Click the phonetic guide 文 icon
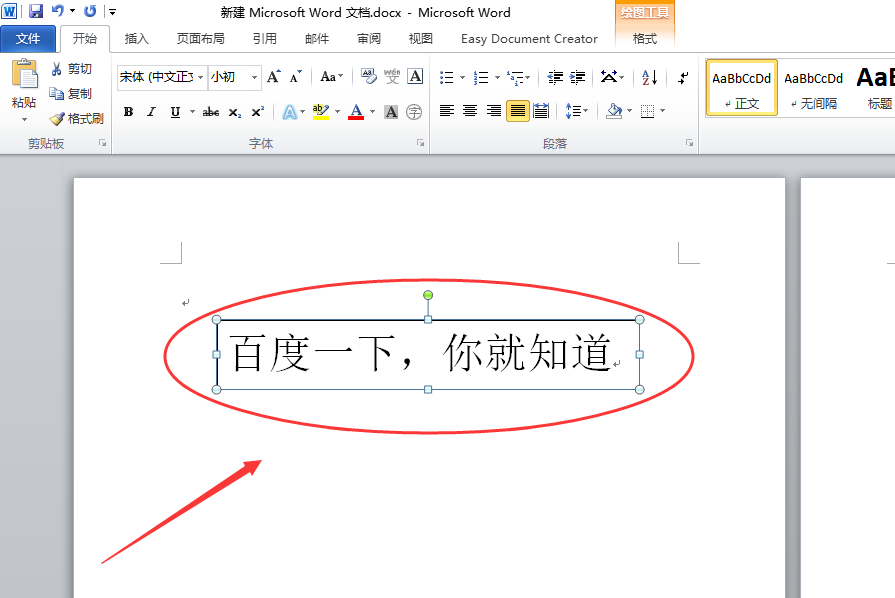895x598 pixels. click(392, 76)
